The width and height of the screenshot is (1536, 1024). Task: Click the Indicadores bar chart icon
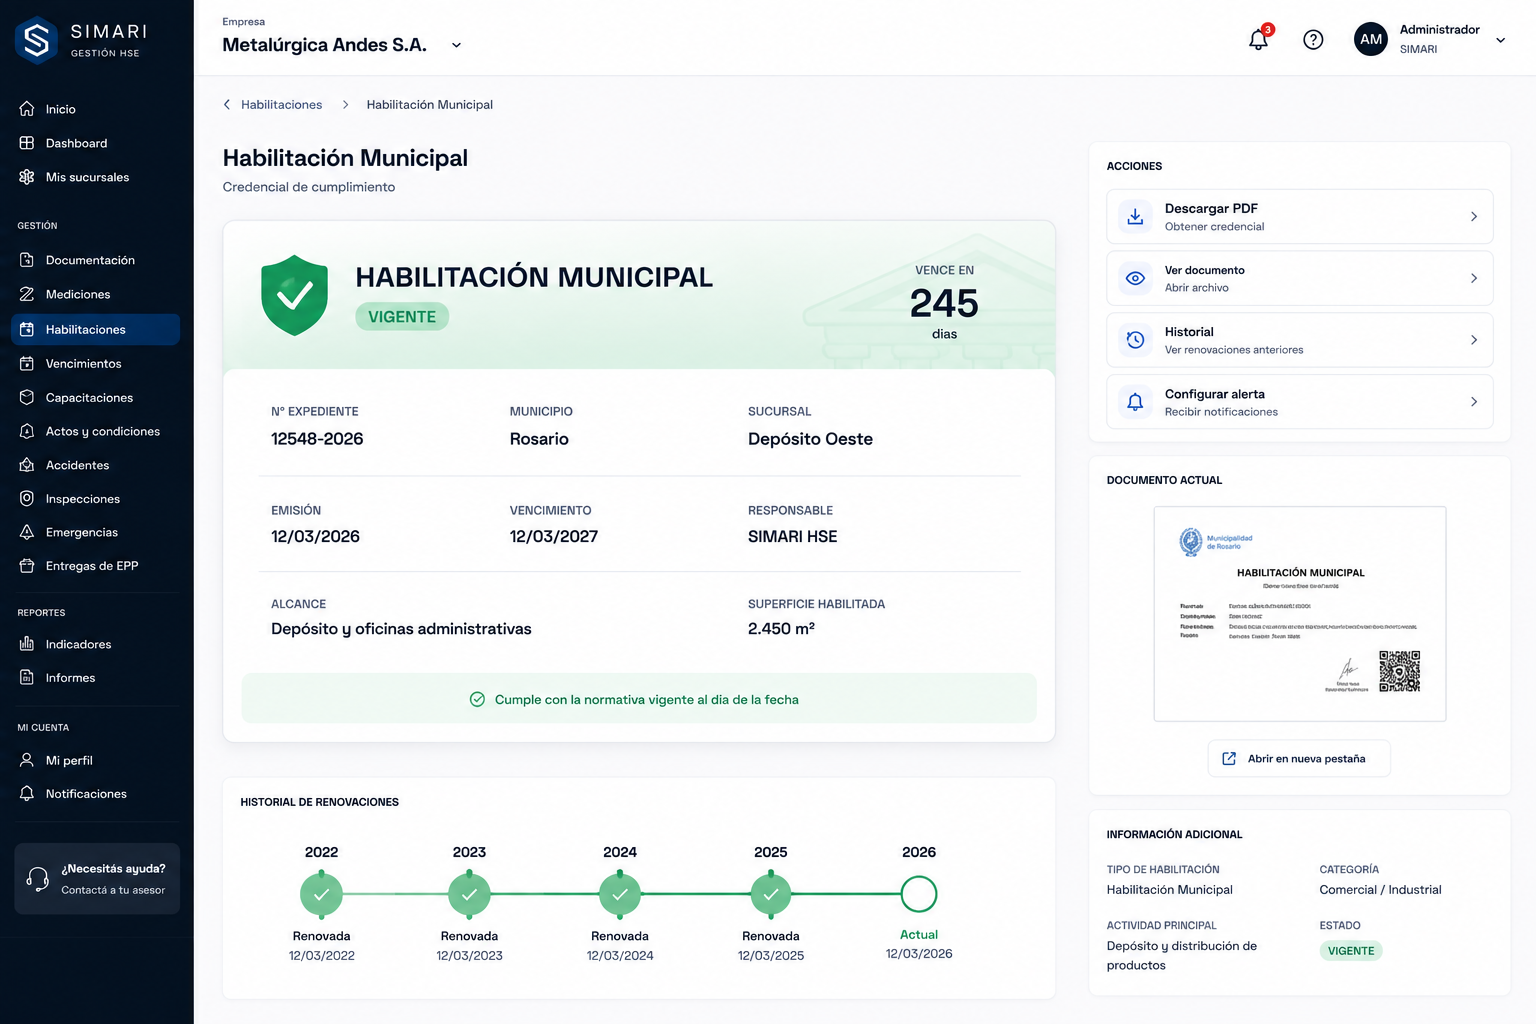(x=27, y=644)
